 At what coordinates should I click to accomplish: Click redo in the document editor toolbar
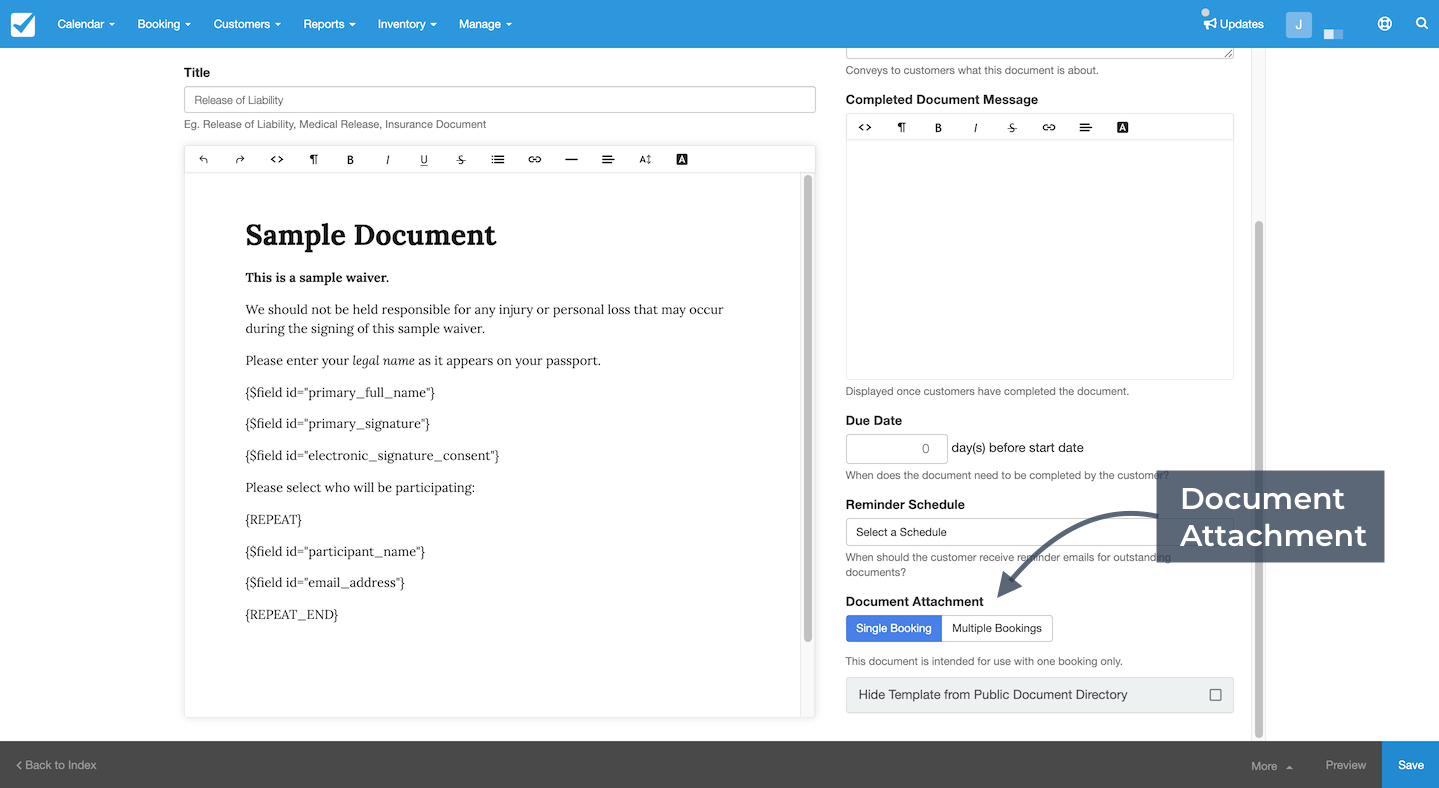tap(240, 160)
